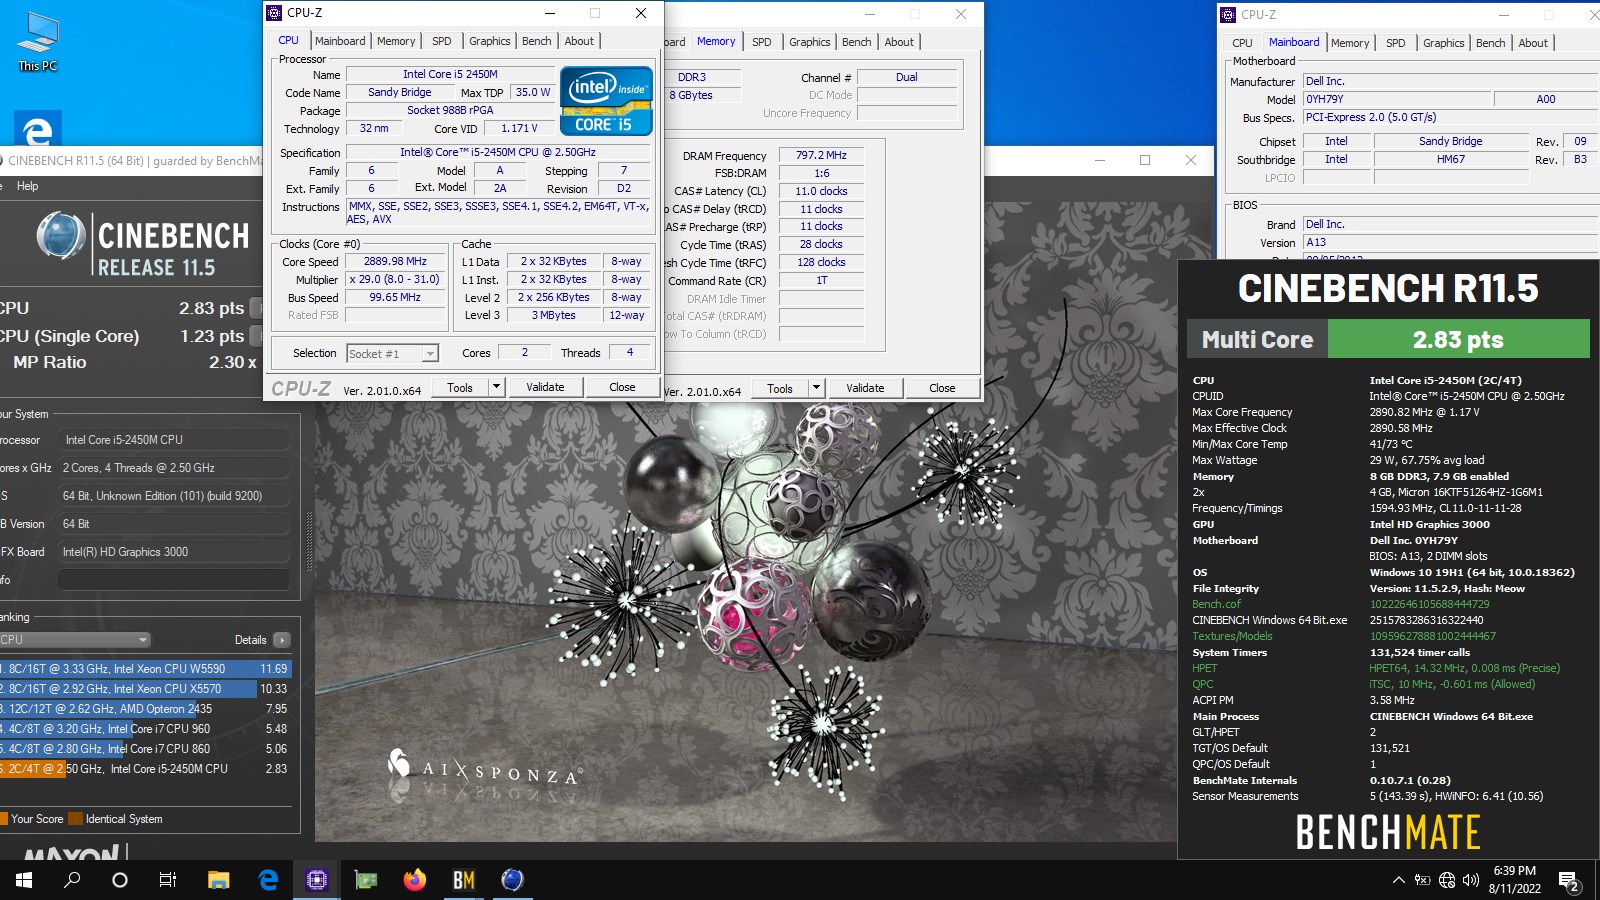Open the About tab in the rightmost CPU-Z window
This screenshot has height=900, width=1600.
pos(1533,43)
